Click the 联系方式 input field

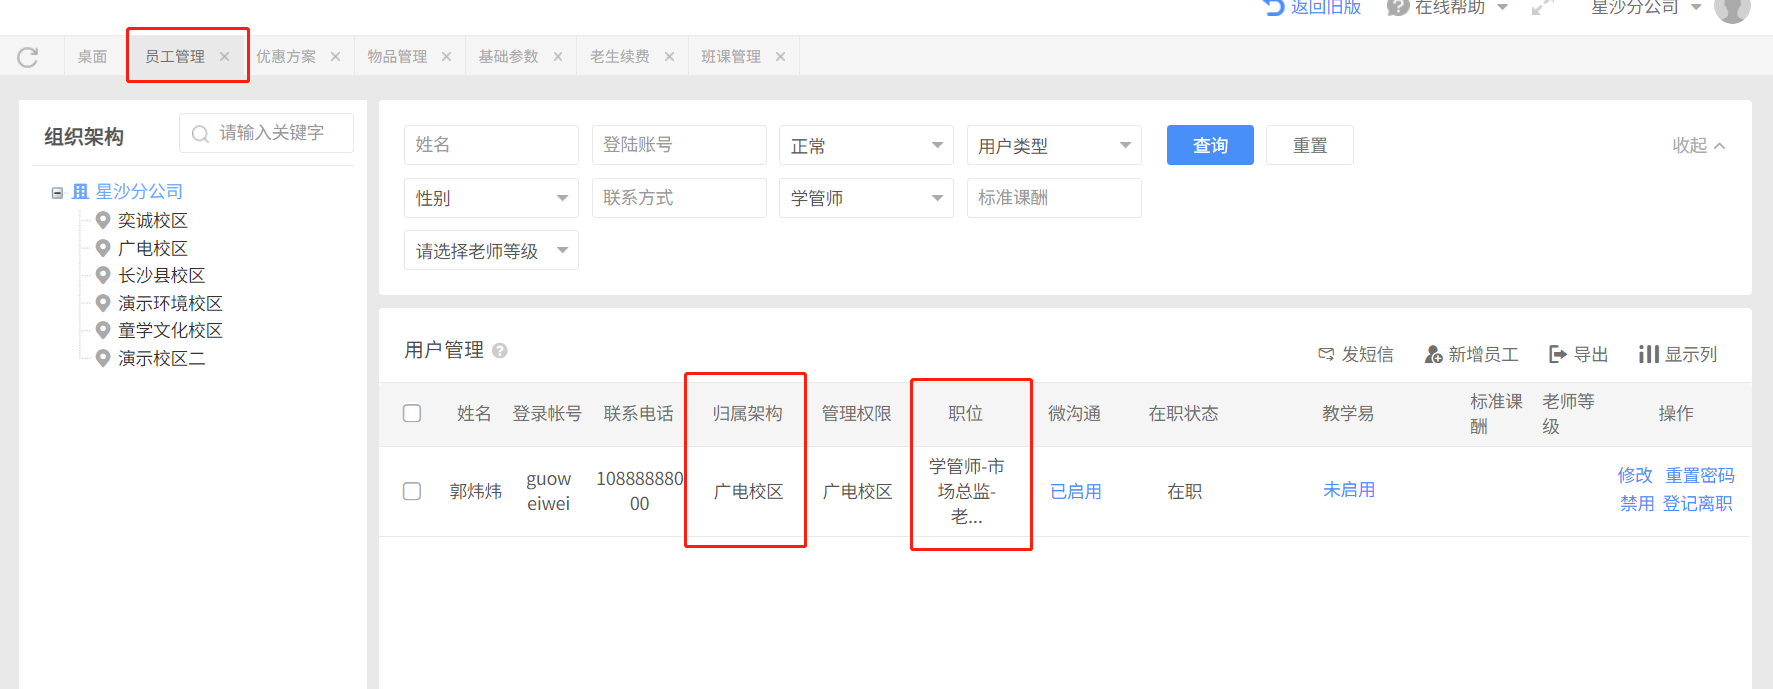[x=679, y=198]
